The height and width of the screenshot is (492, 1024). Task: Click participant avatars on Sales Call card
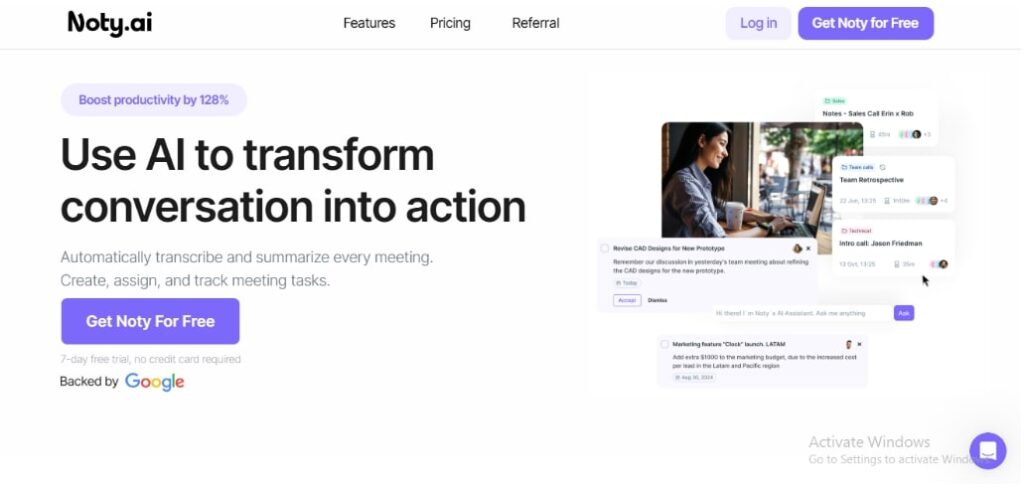[x=910, y=134]
